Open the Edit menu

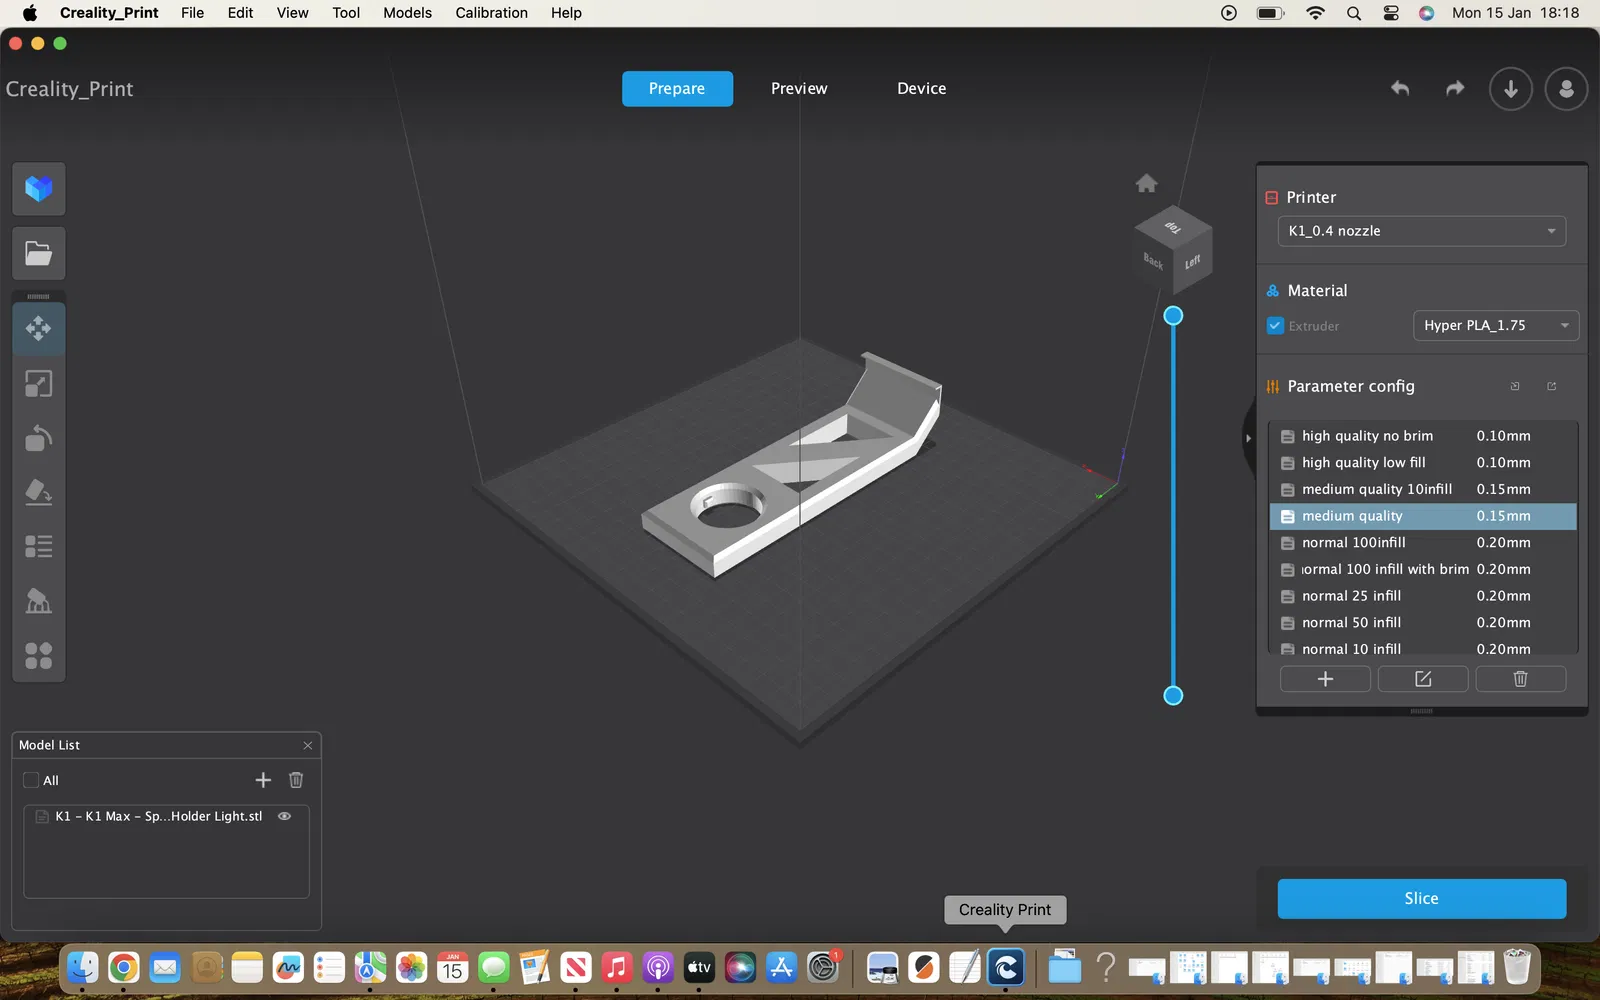[x=240, y=13]
